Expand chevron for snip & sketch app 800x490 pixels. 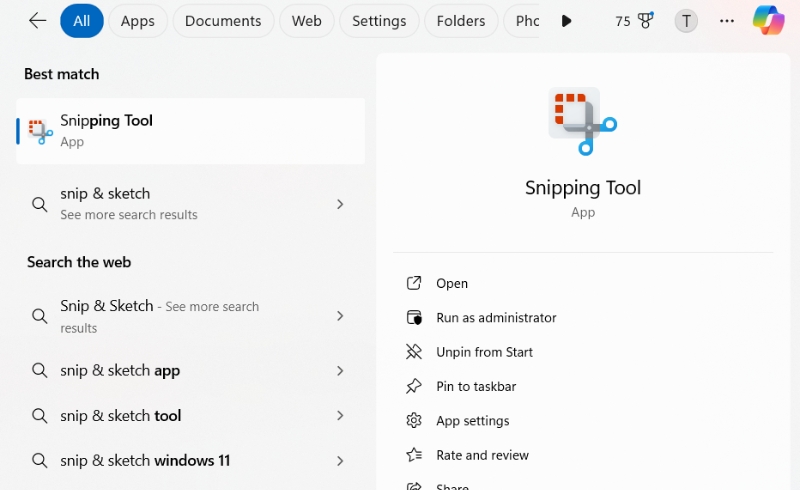tap(340, 371)
